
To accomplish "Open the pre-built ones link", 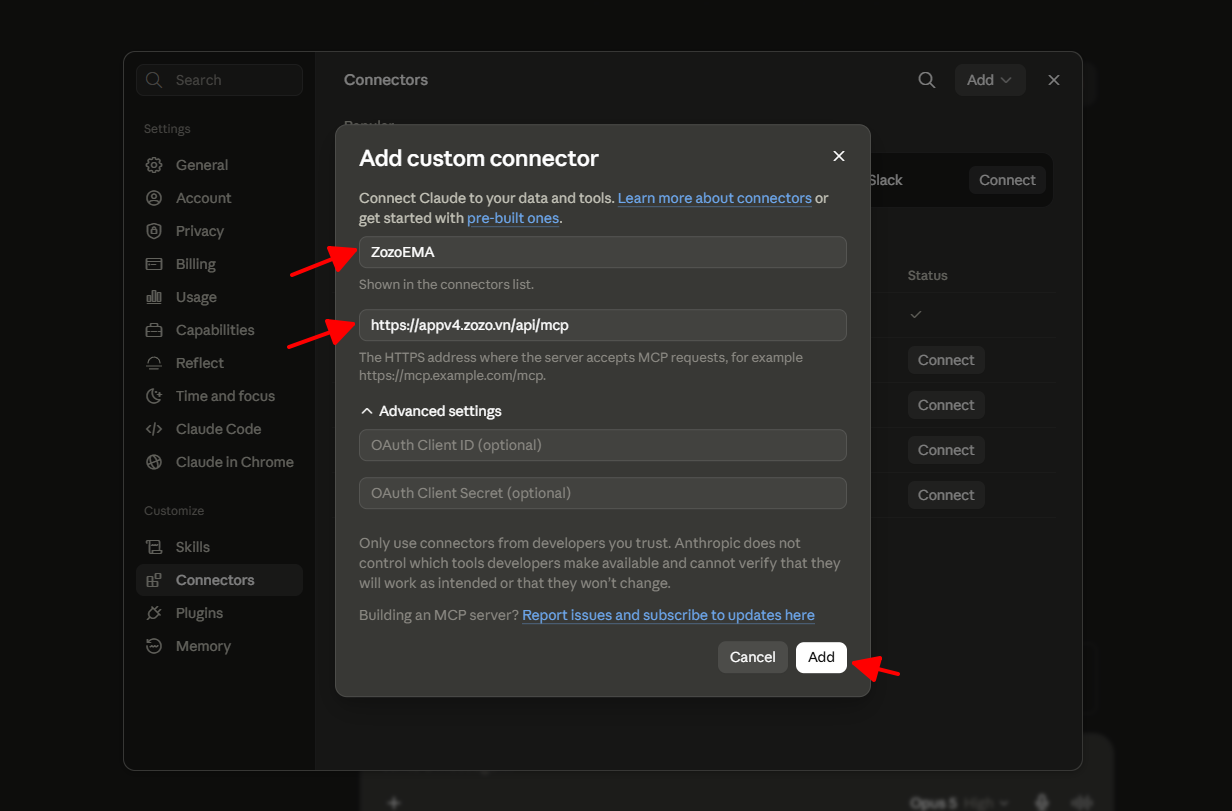I will pos(513,218).
